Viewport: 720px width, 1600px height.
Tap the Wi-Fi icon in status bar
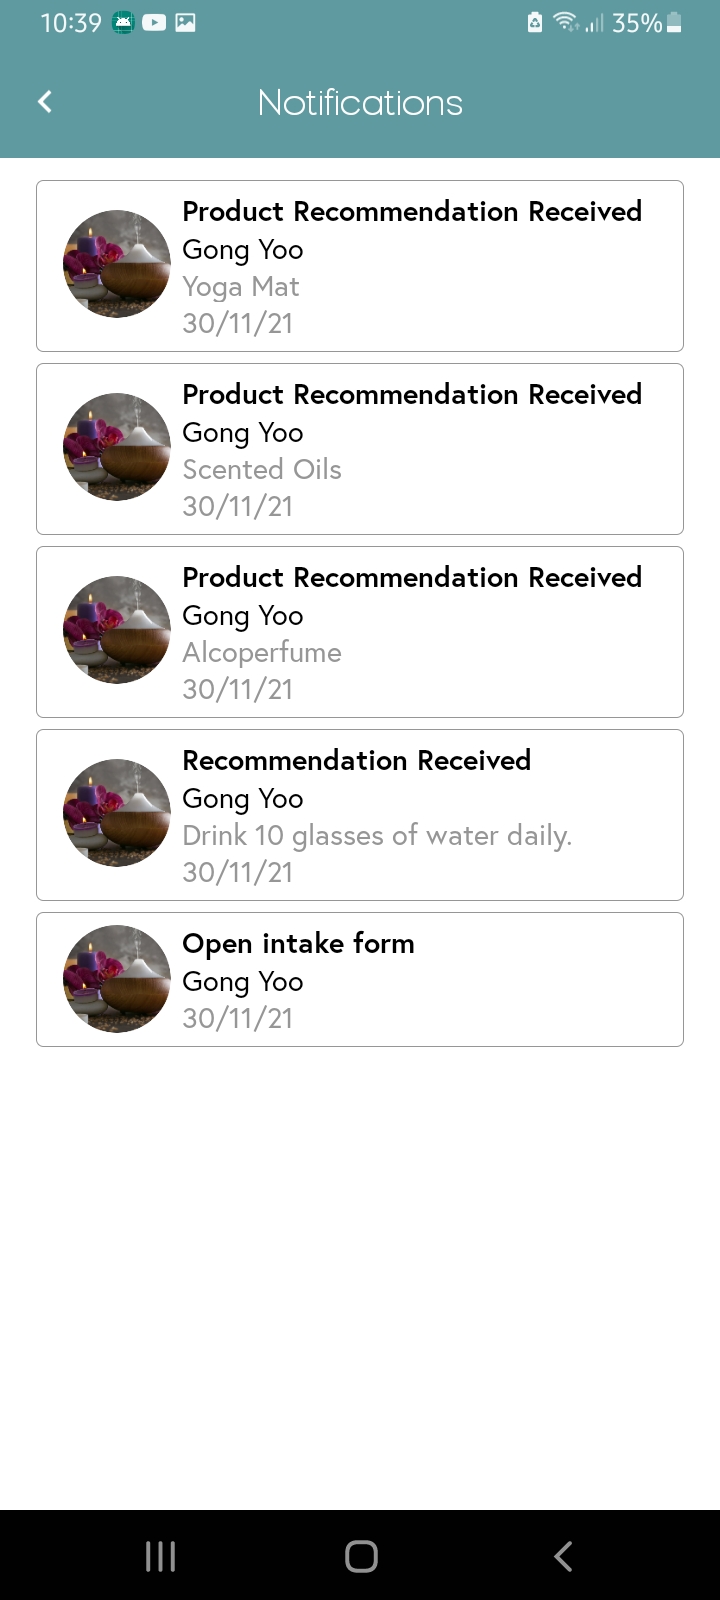566,22
